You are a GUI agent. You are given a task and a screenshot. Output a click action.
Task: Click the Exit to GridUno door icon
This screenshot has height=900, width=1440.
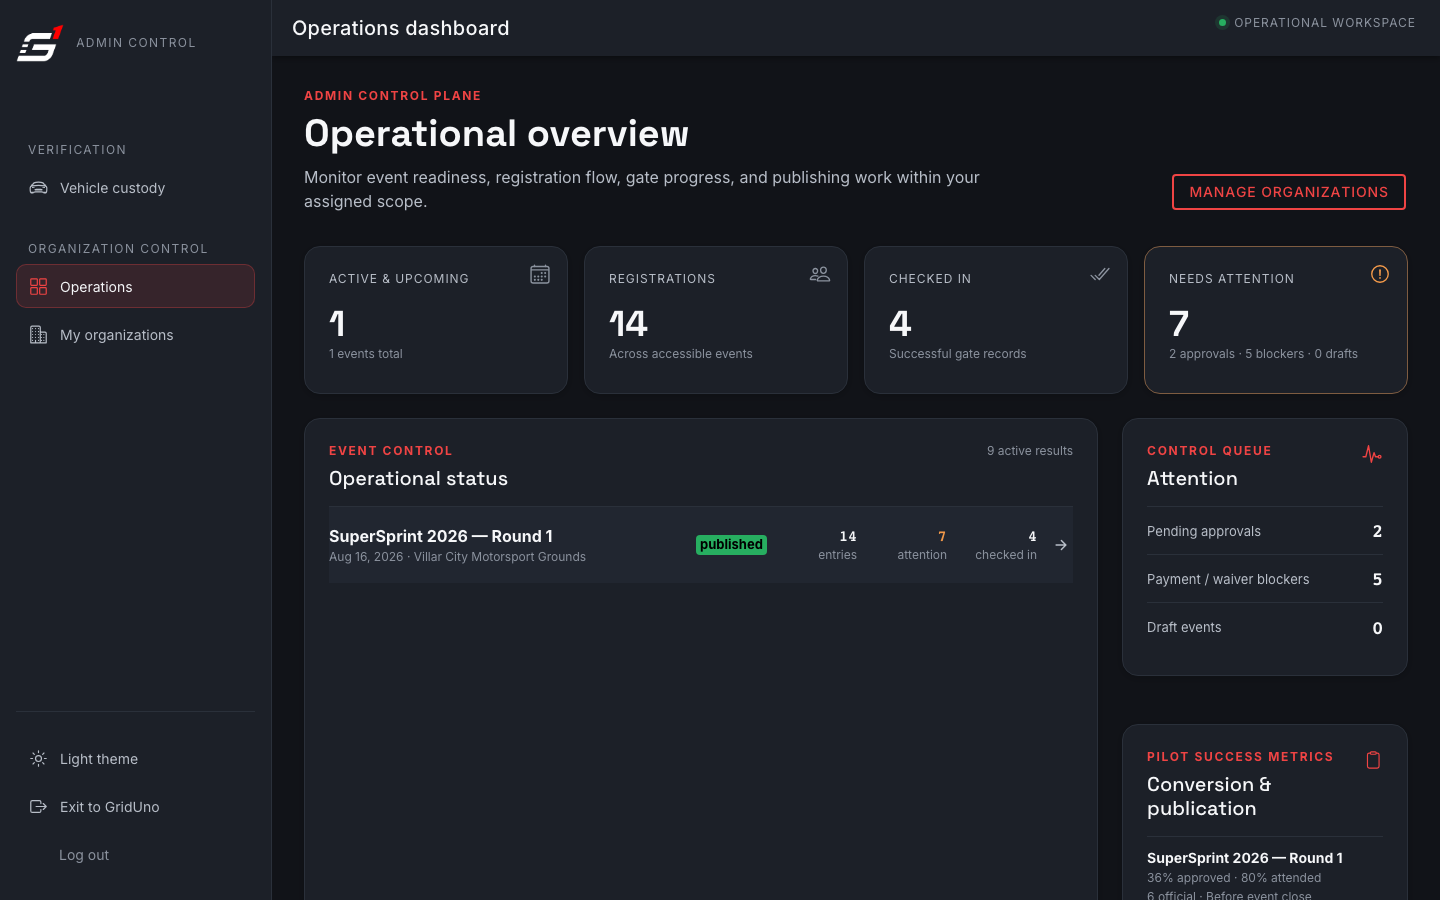[38, 807]
